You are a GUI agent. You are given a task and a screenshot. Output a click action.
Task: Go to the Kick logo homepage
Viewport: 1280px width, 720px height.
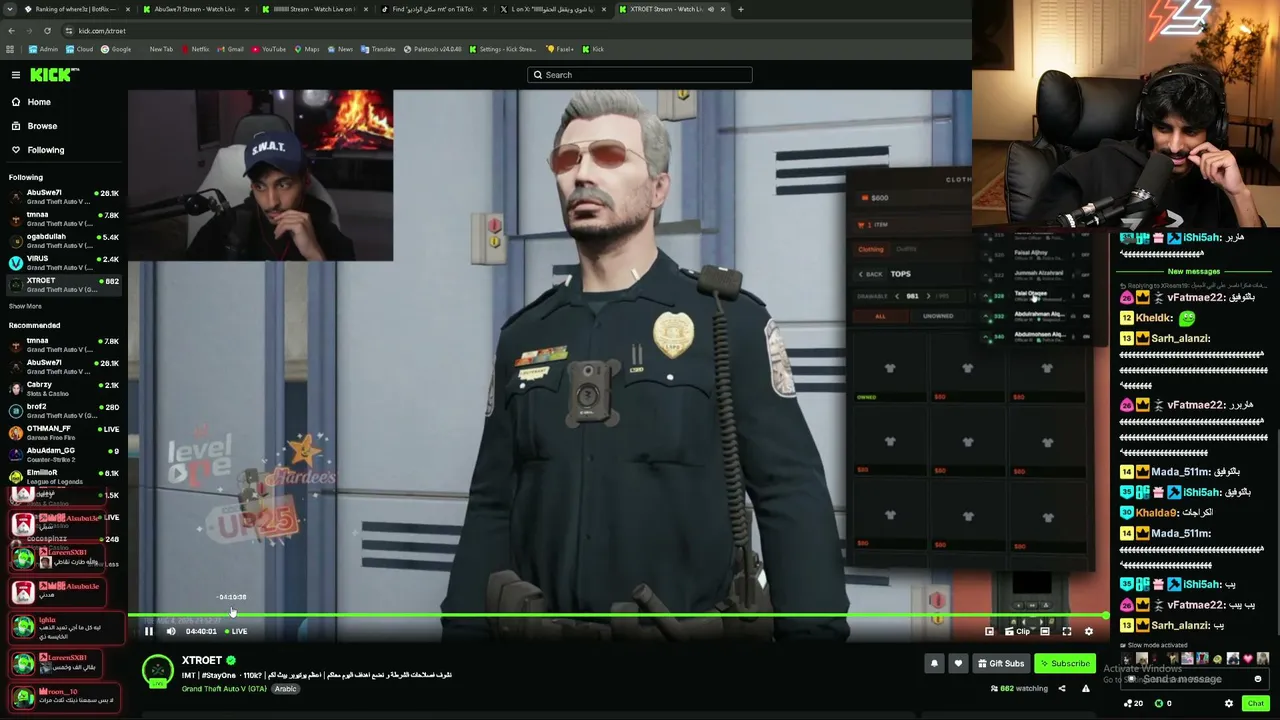click(x=54, y=75)
